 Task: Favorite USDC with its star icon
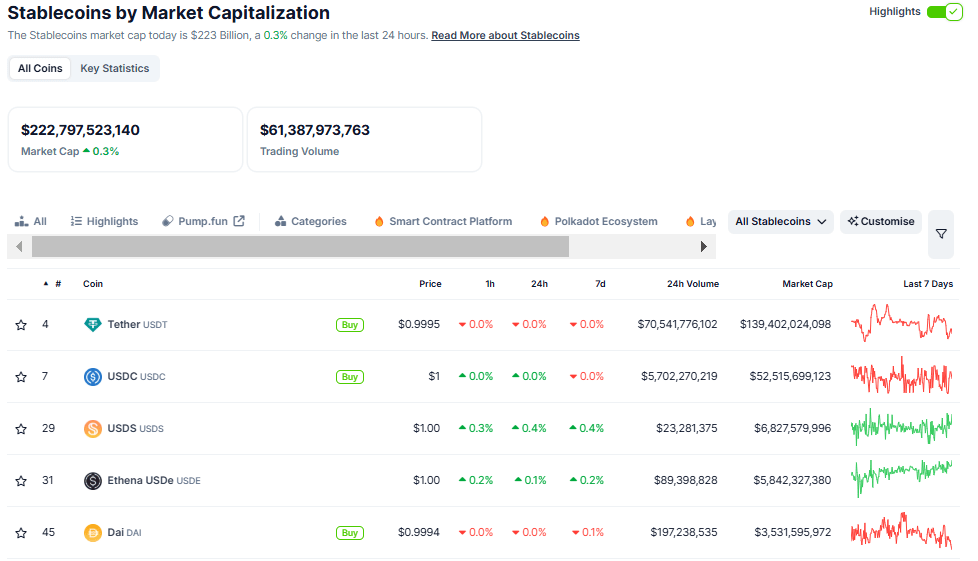tap(21, 377)
